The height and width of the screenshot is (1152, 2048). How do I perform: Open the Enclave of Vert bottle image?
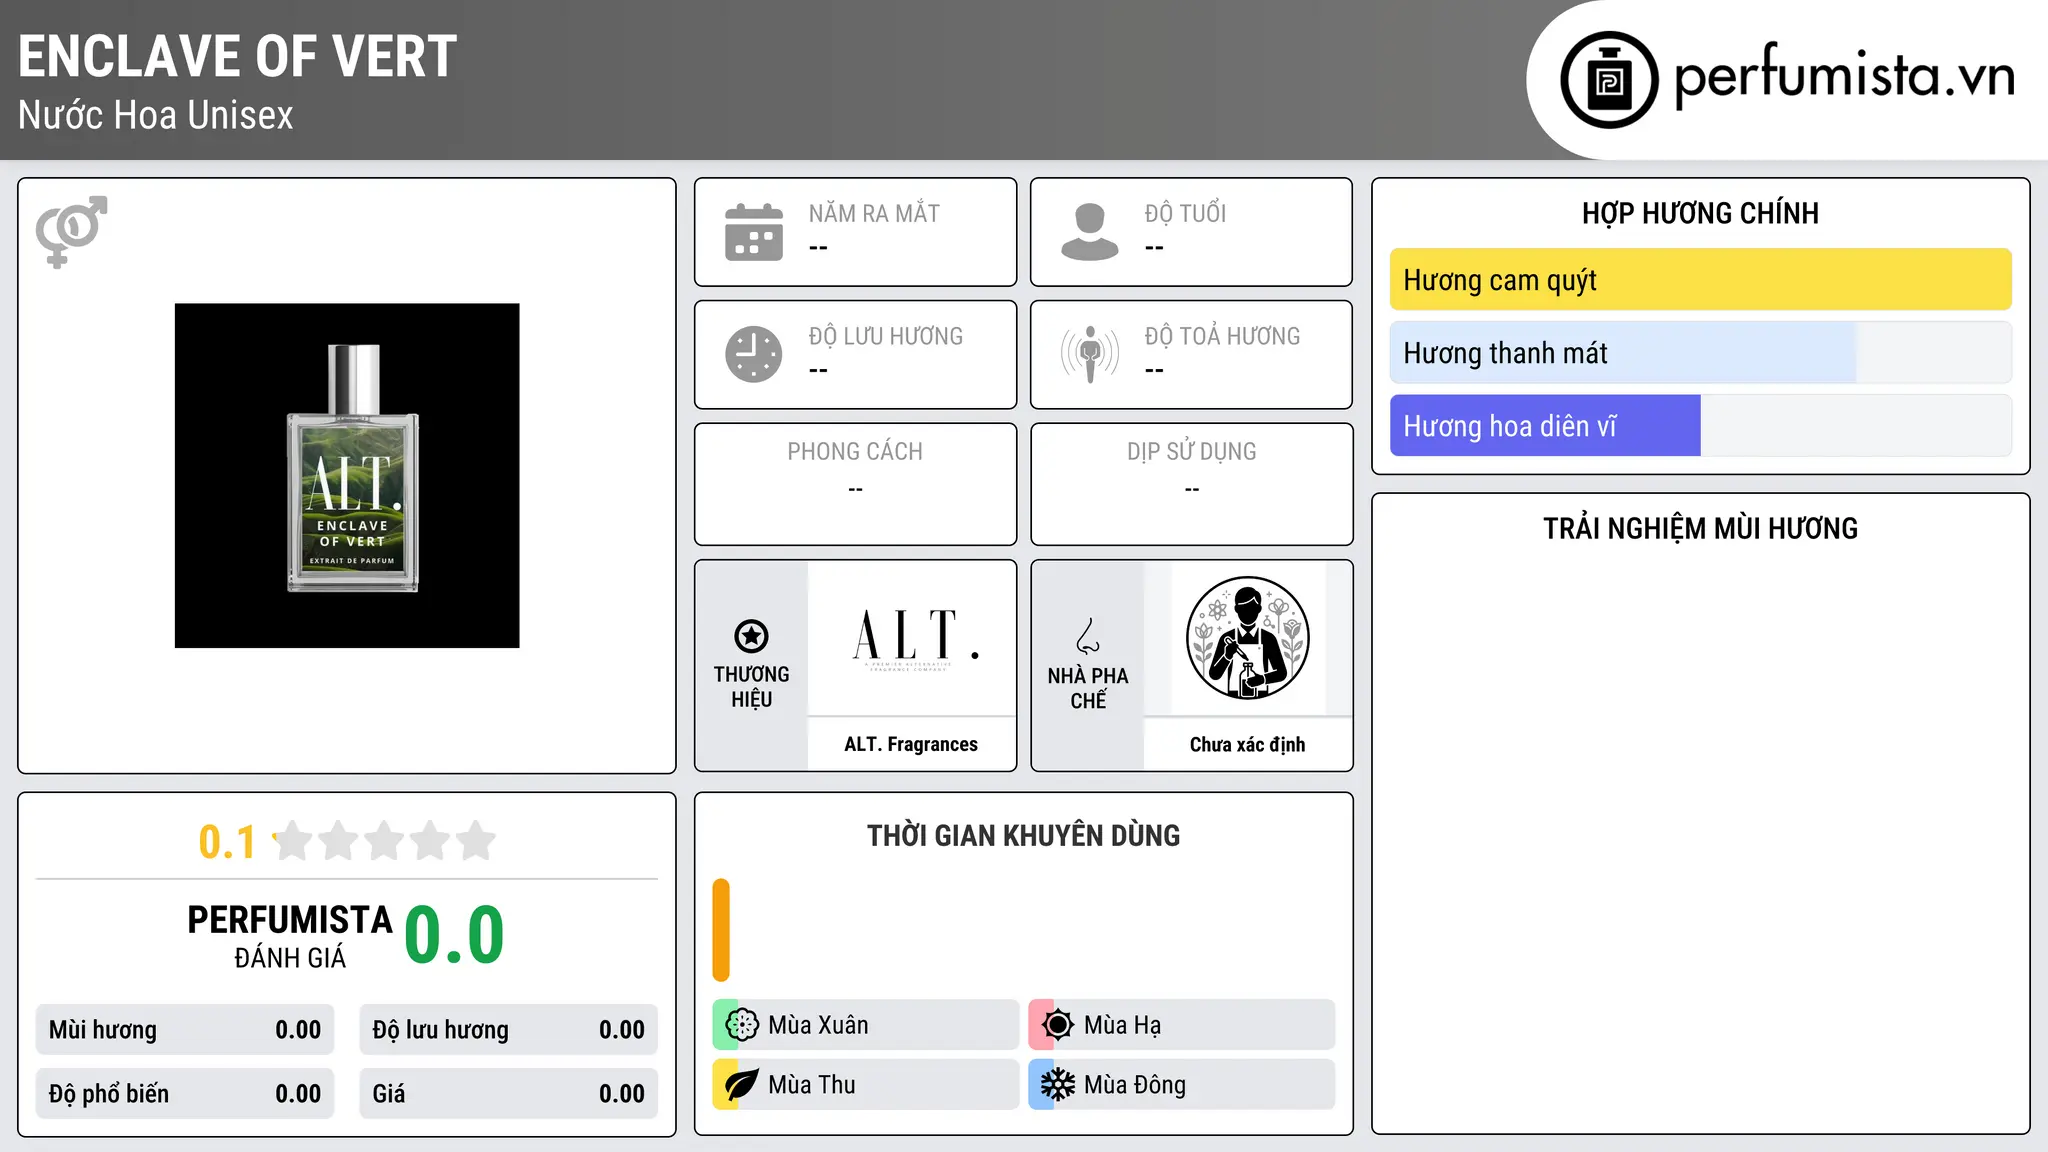pos(347,476)
